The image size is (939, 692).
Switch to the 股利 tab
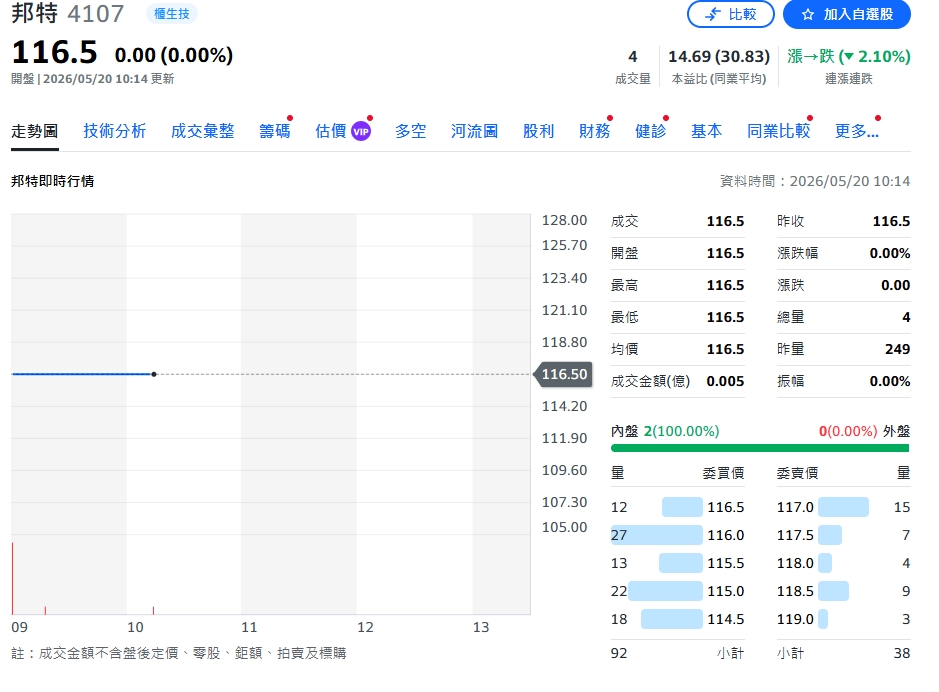(538, 131)
